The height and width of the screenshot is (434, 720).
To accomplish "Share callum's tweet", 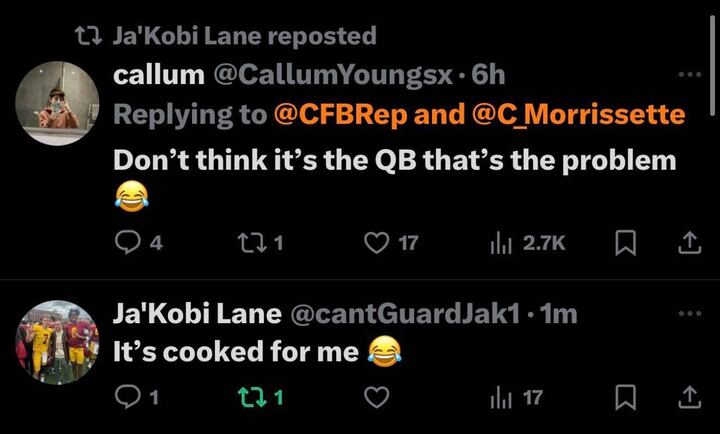I will 688,243.
